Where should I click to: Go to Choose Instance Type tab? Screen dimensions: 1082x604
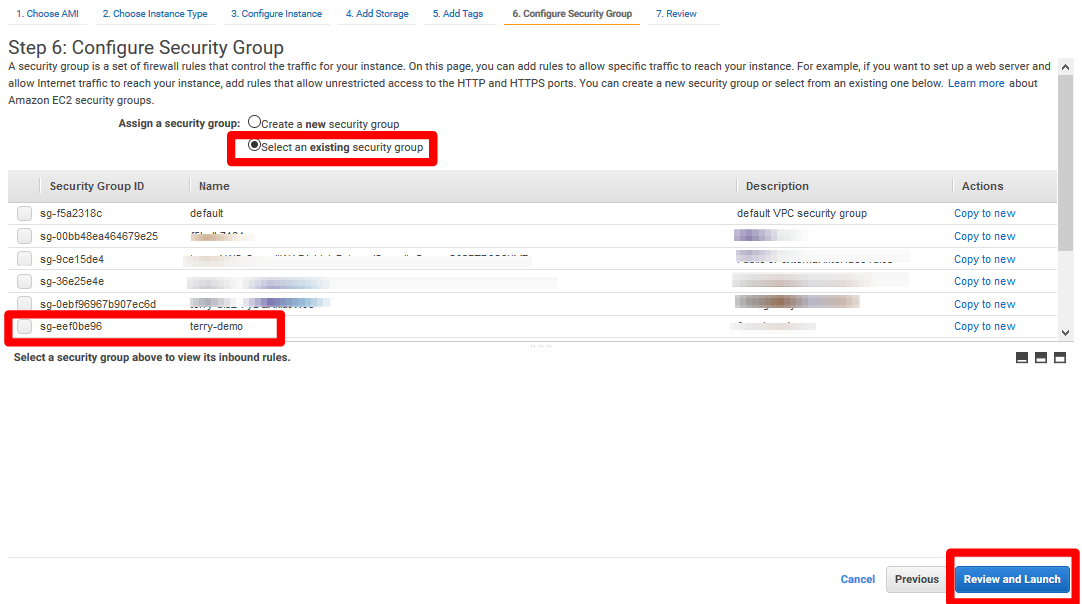(155, 14)
